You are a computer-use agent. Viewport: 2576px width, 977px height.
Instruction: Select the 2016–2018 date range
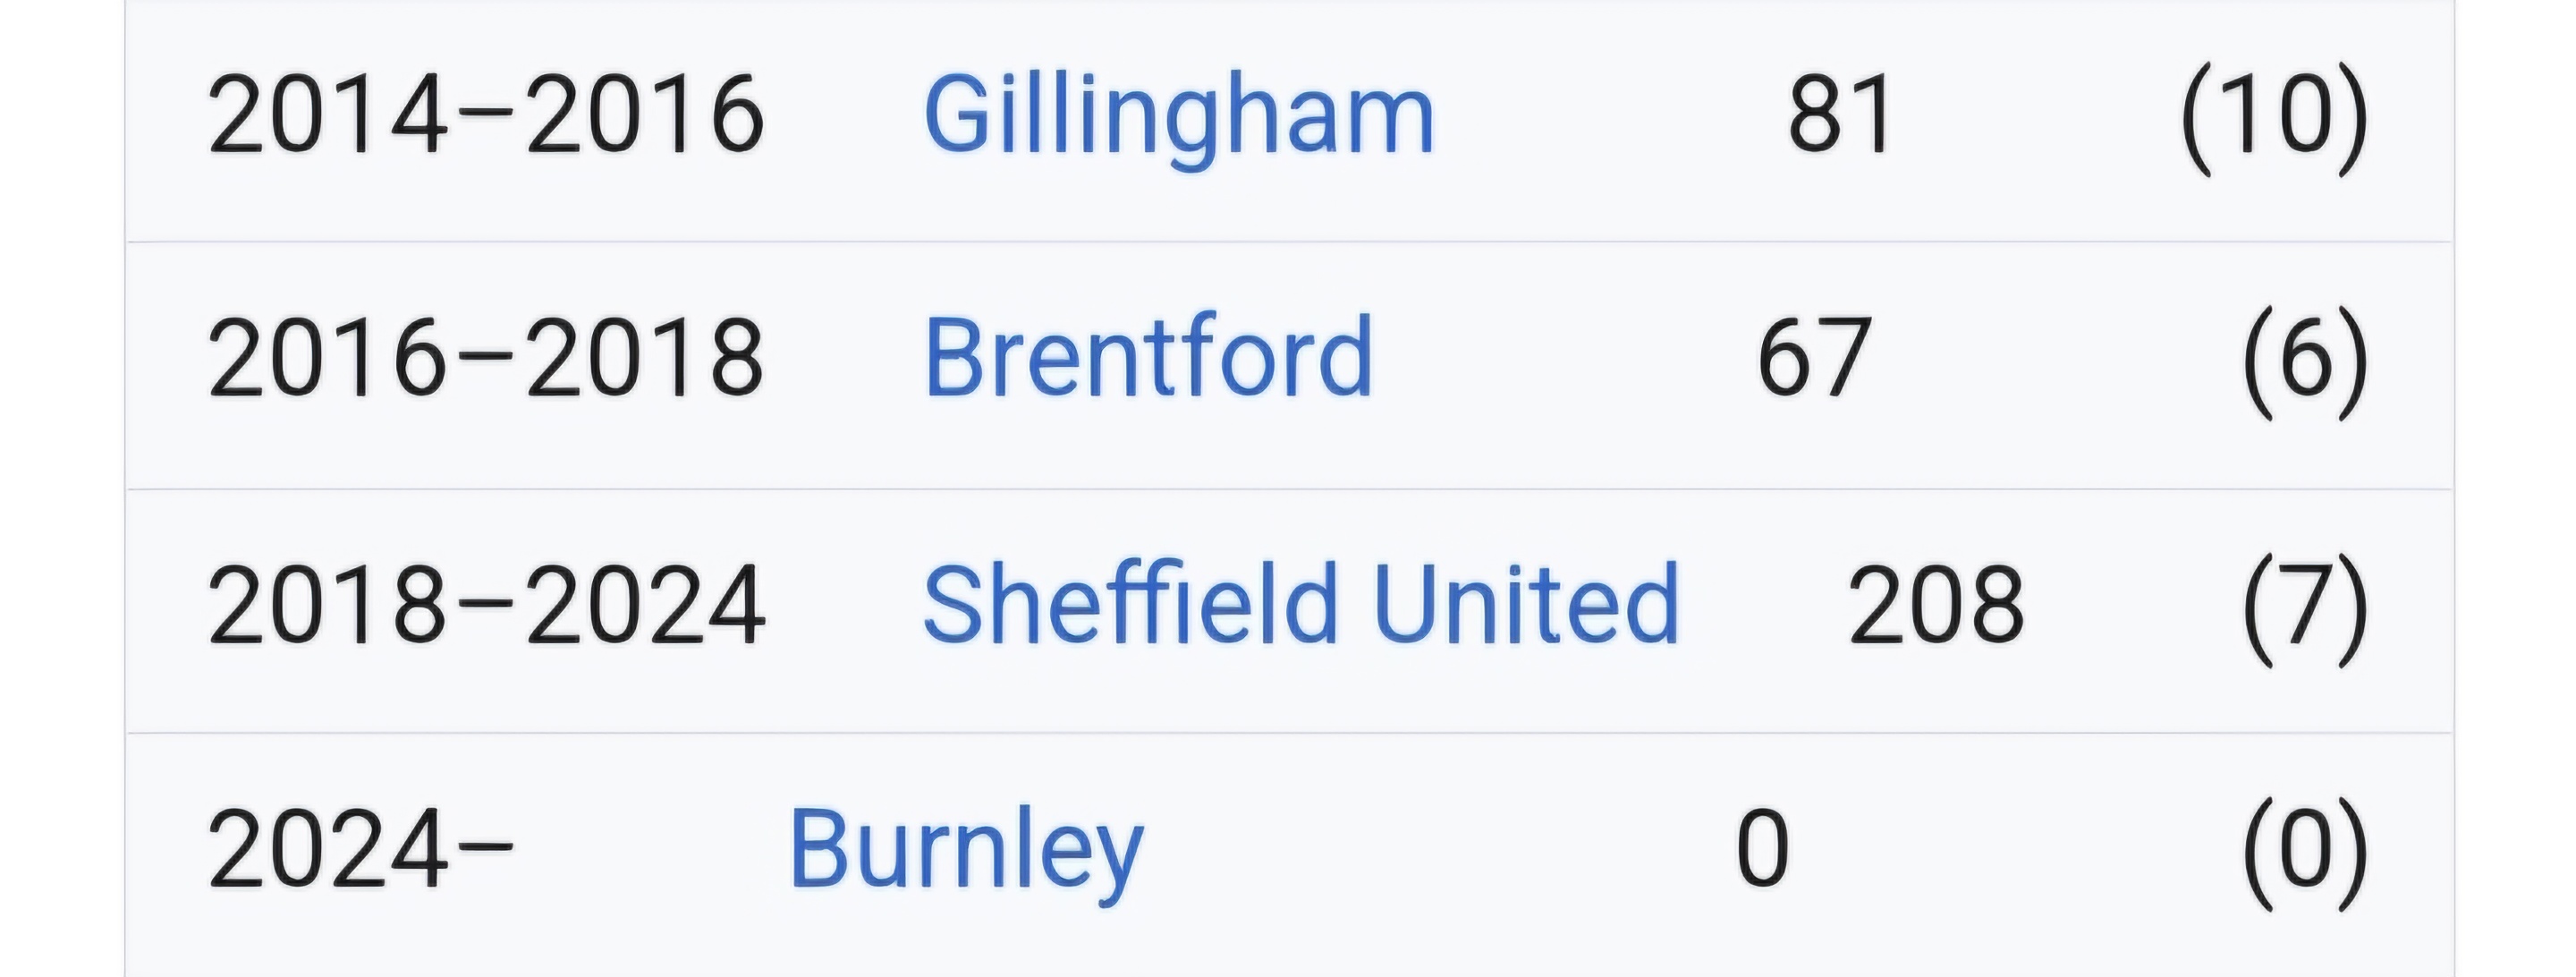tap(485, 358)
